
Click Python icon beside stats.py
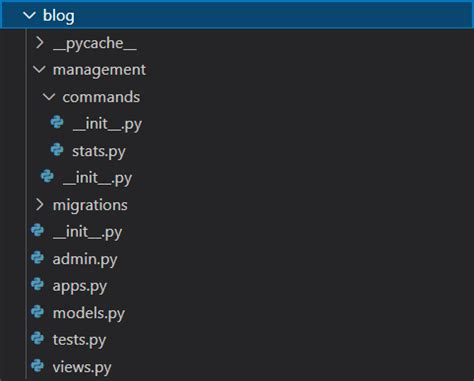57,150
